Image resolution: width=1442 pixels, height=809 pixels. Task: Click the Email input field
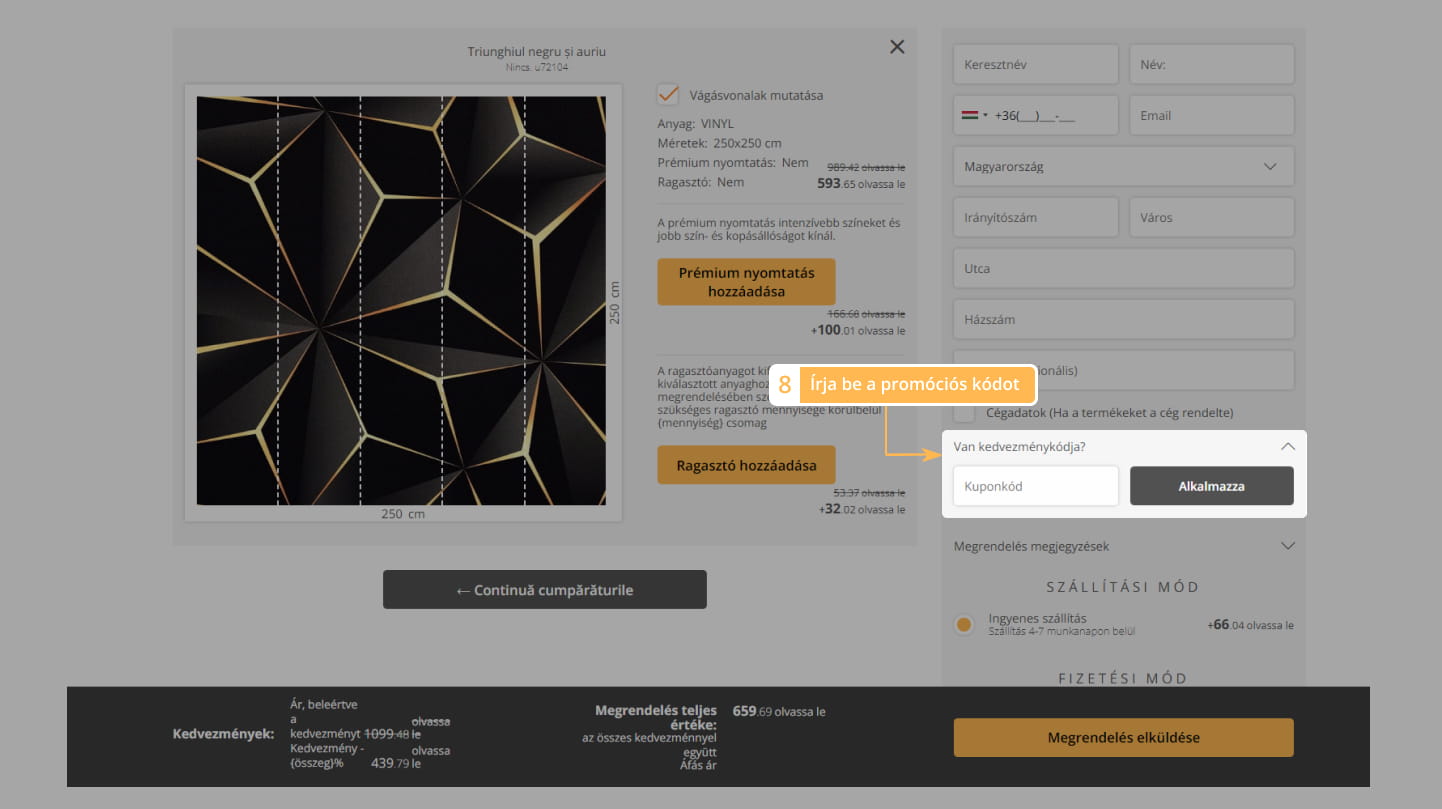[x=1211, y=116]
